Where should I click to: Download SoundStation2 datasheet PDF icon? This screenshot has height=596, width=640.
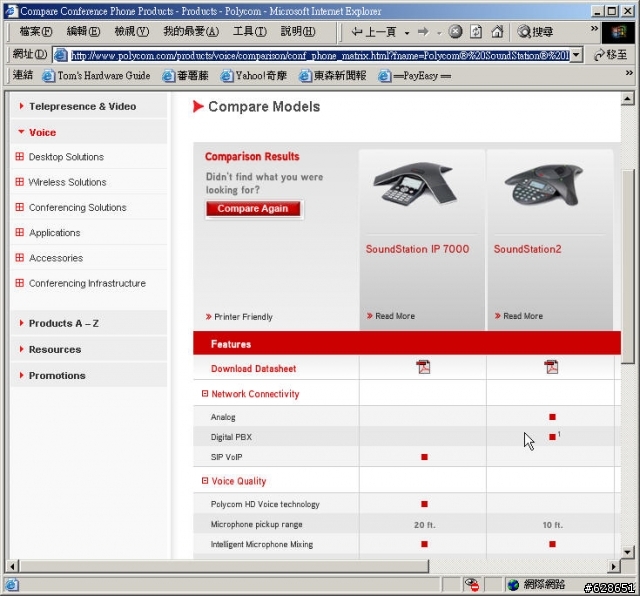(x=551, y=368)
